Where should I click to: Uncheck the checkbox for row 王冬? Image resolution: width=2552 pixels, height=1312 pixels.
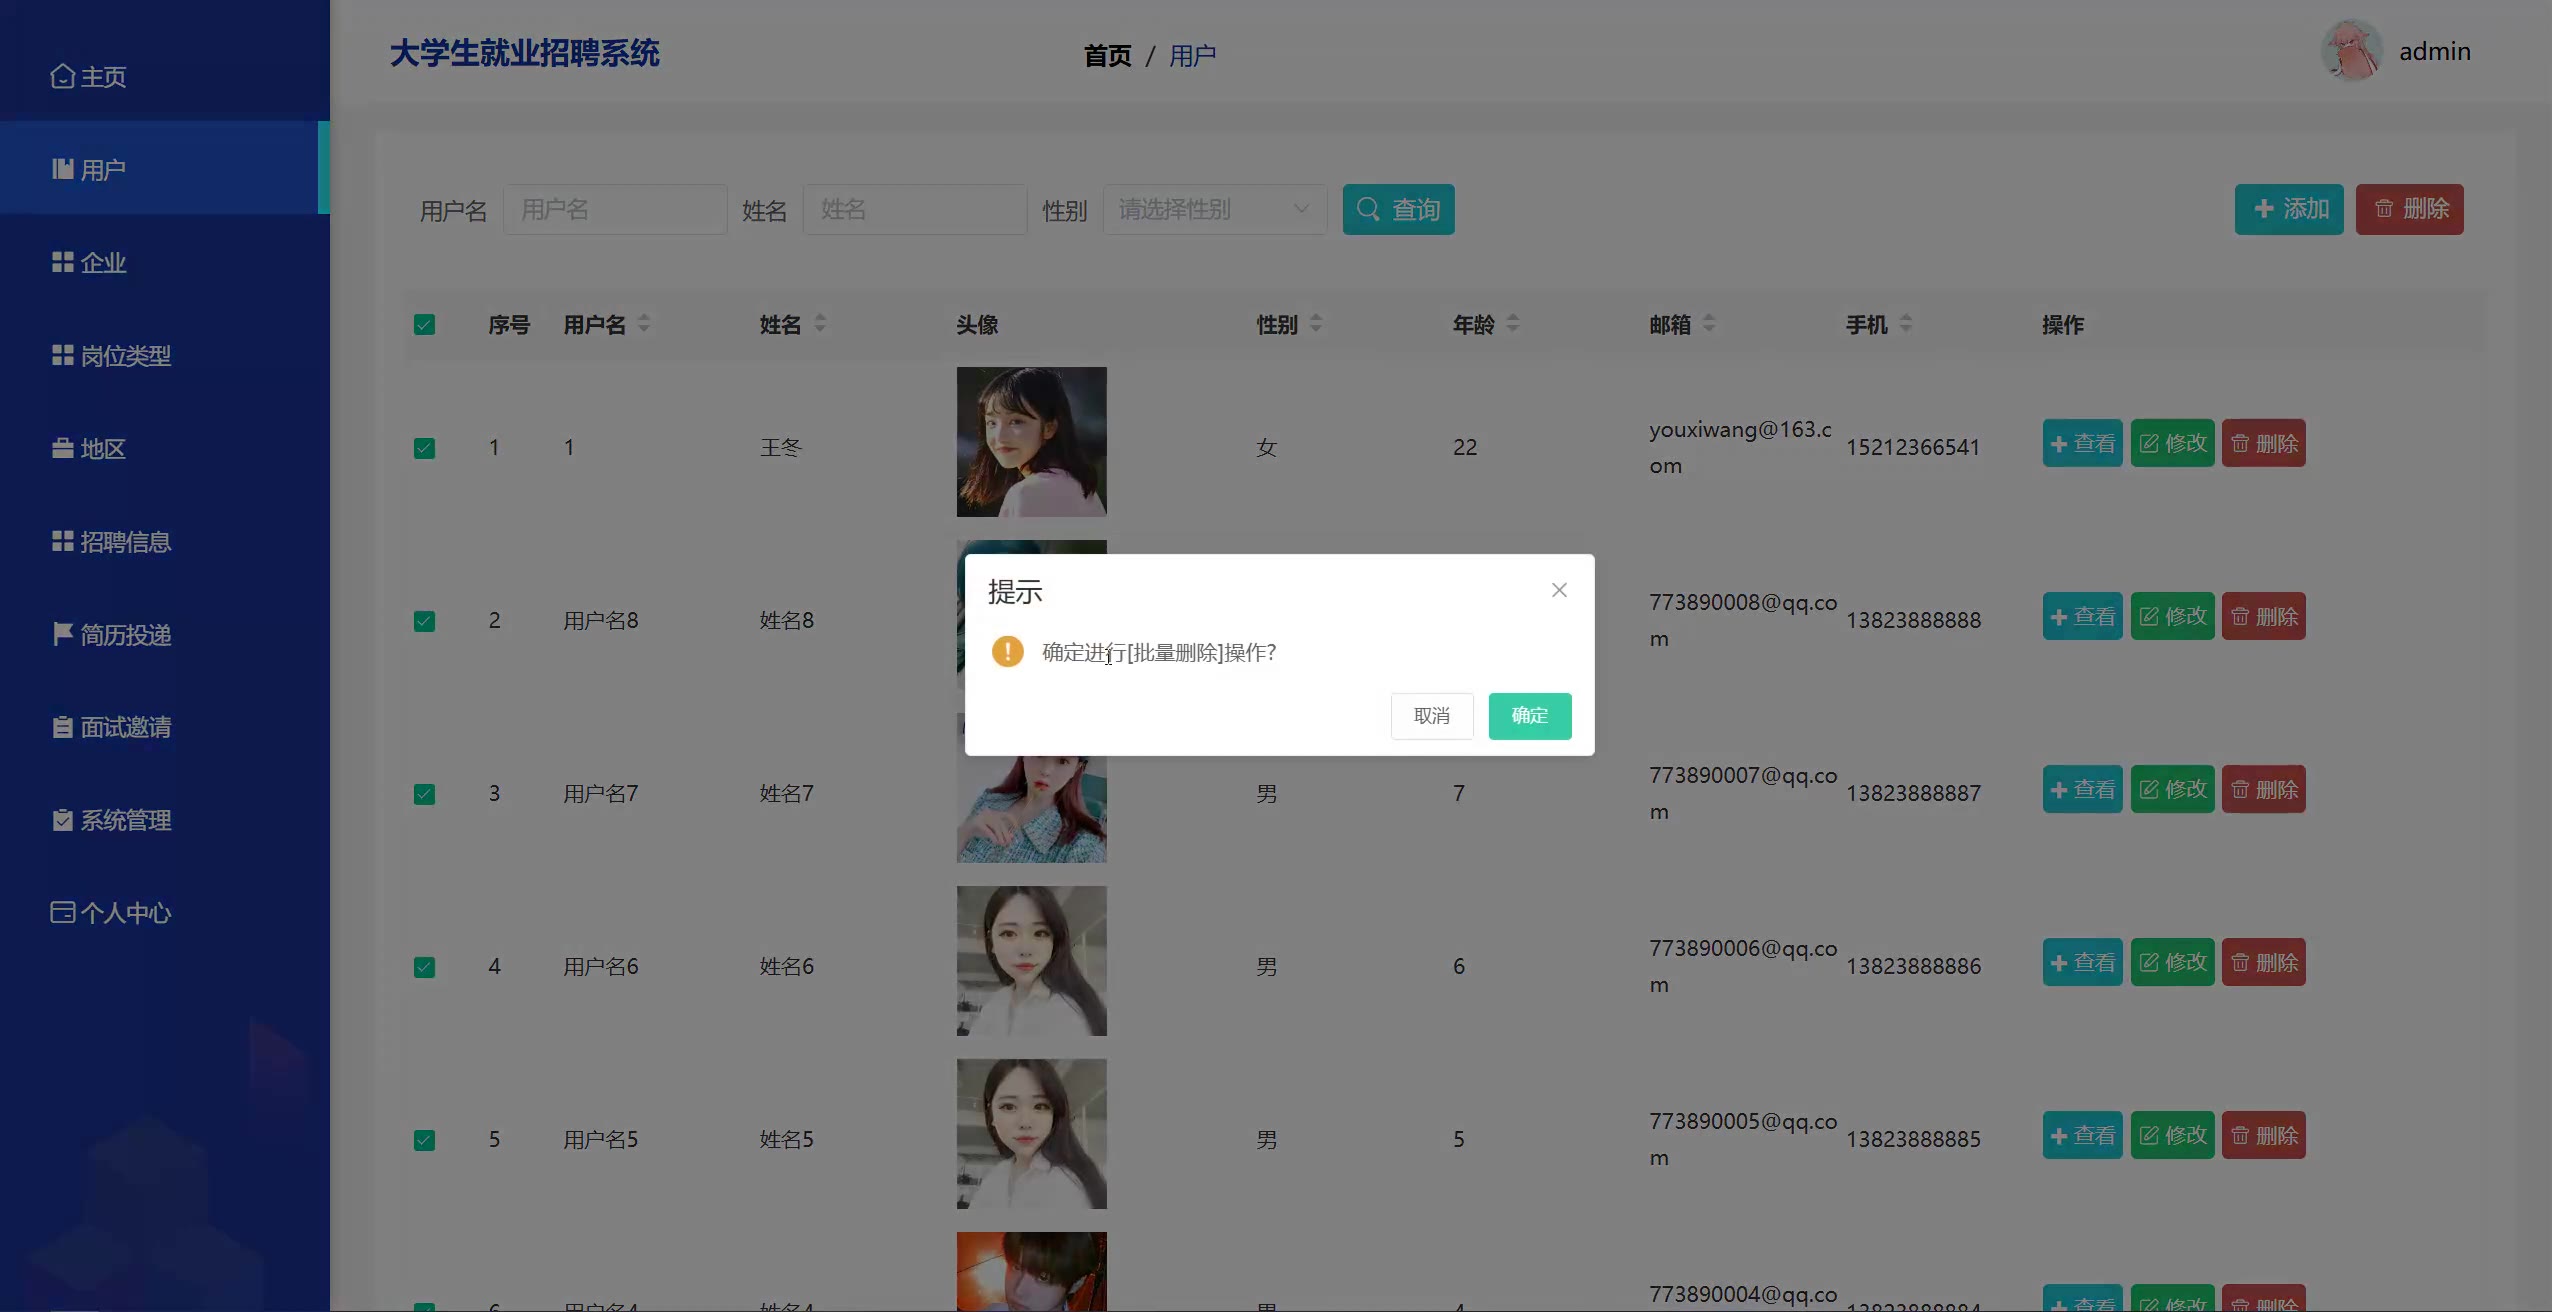pyautogui.click(x=424, y=448)
